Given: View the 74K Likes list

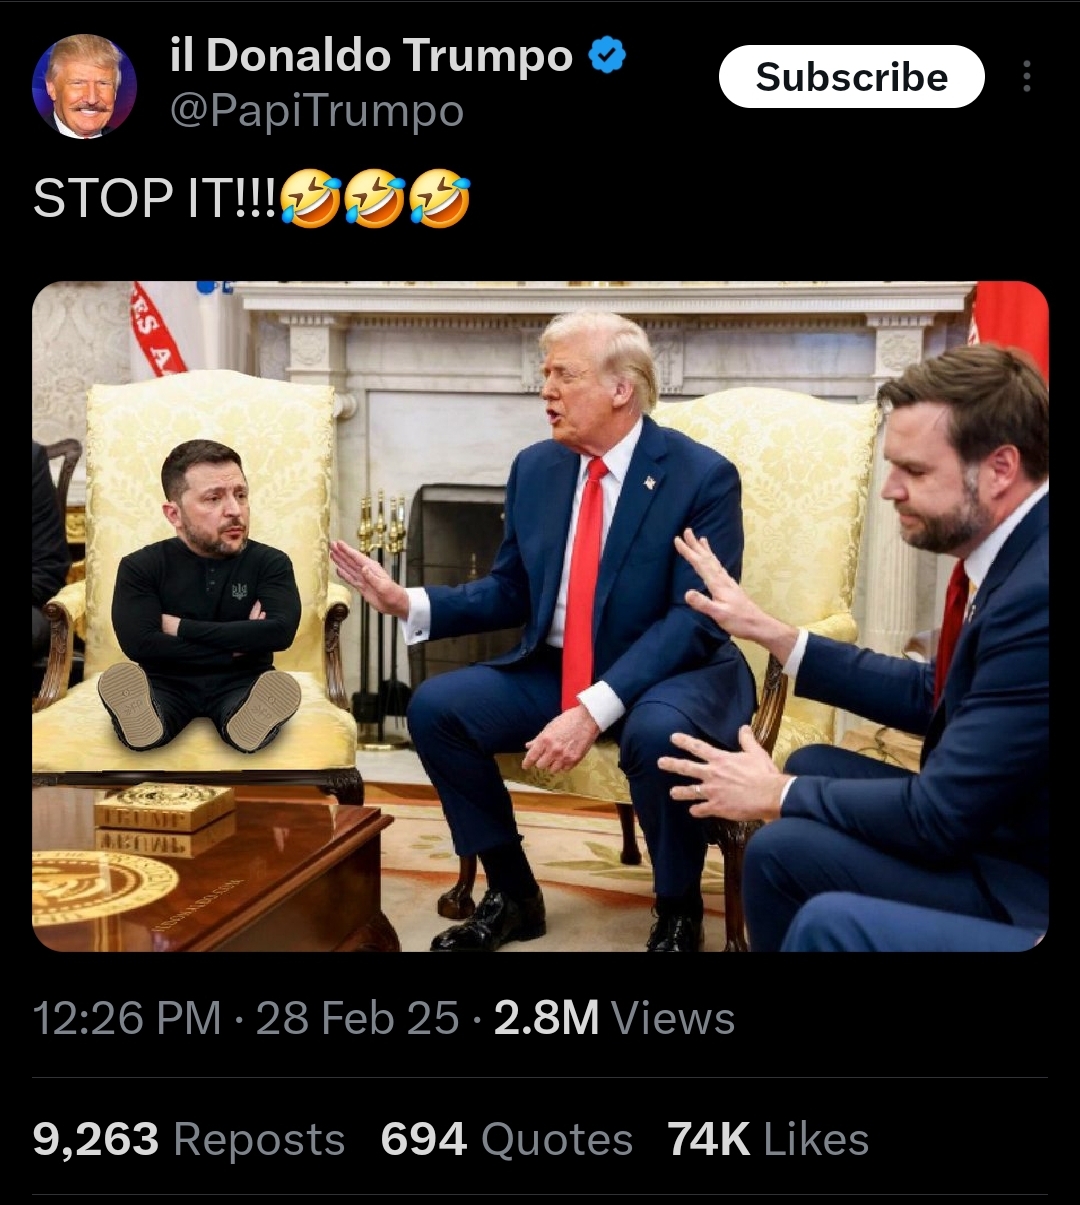Looking at the screenshot, I should pos(768,1139).
